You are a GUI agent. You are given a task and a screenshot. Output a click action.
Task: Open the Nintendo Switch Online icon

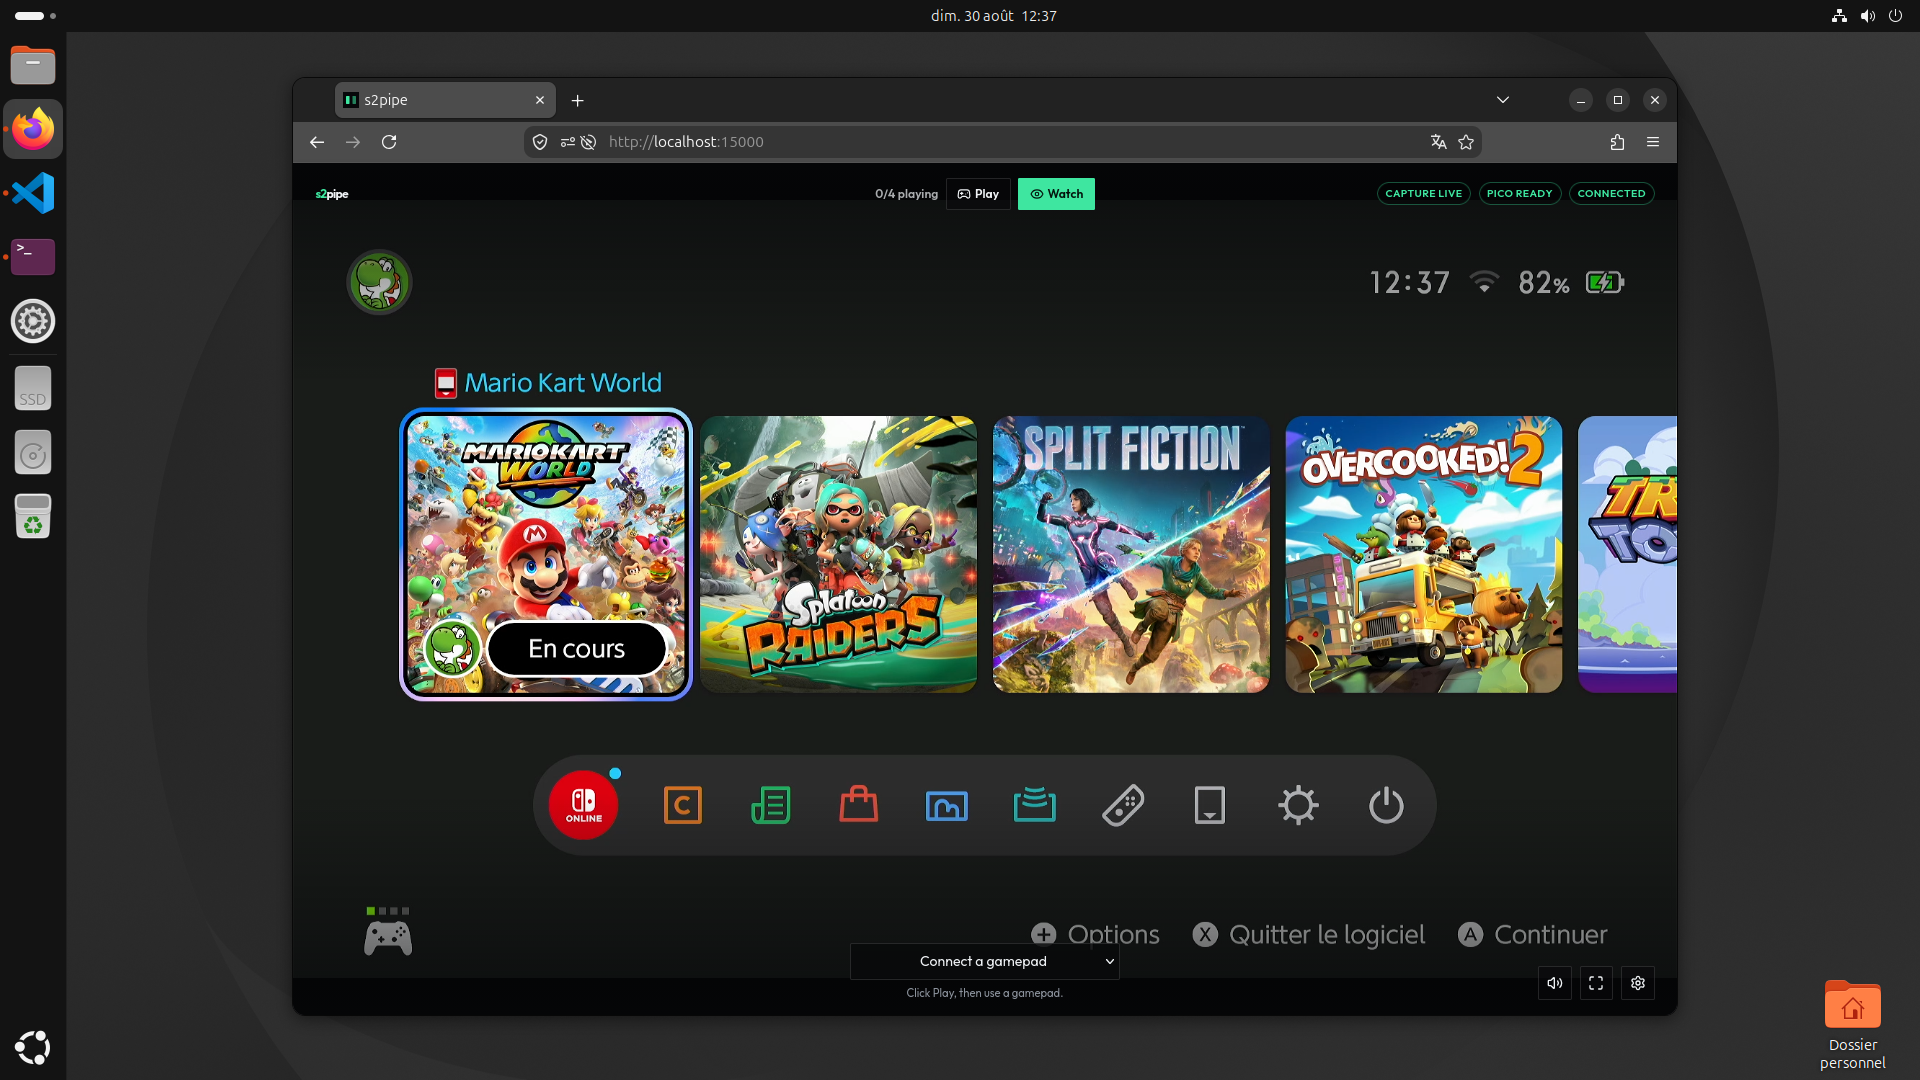coord(584,805)
